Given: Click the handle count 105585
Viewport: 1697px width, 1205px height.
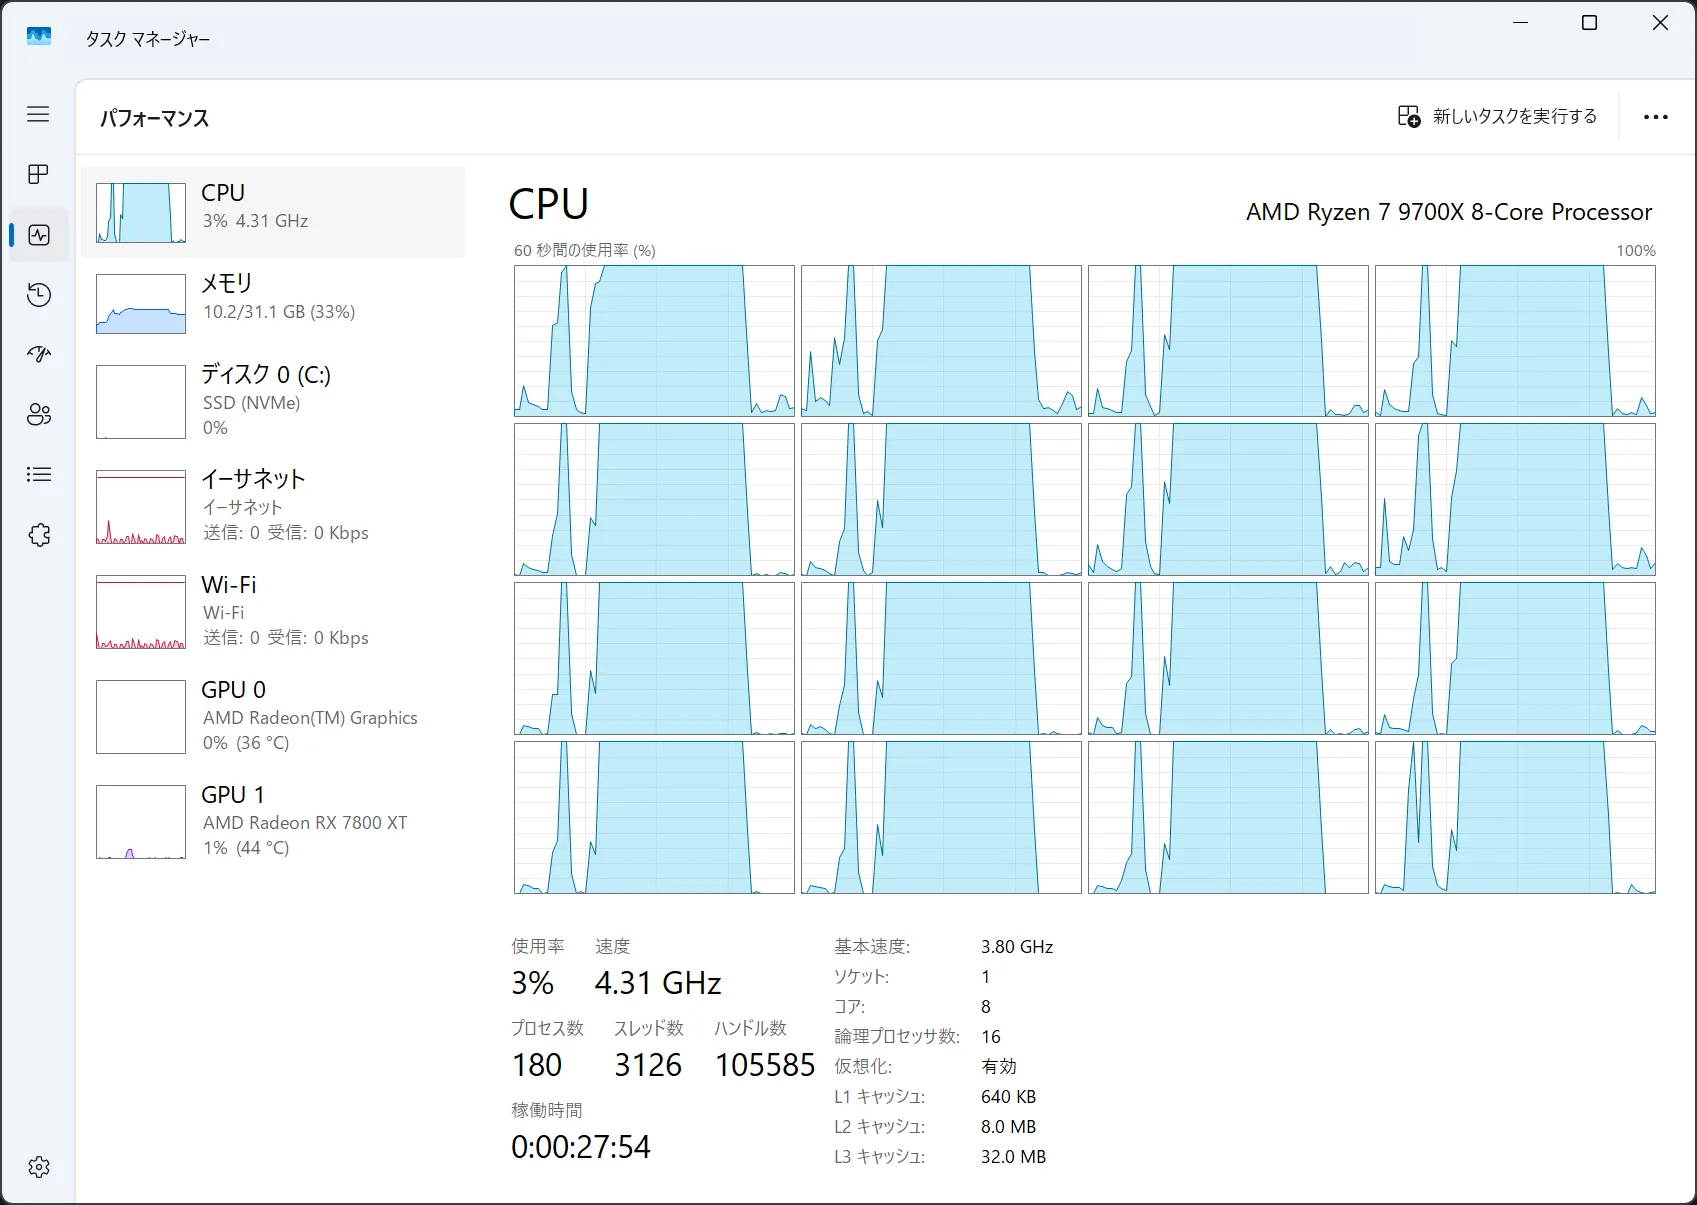Looking at the screenshot, I should coord(765,1065).
